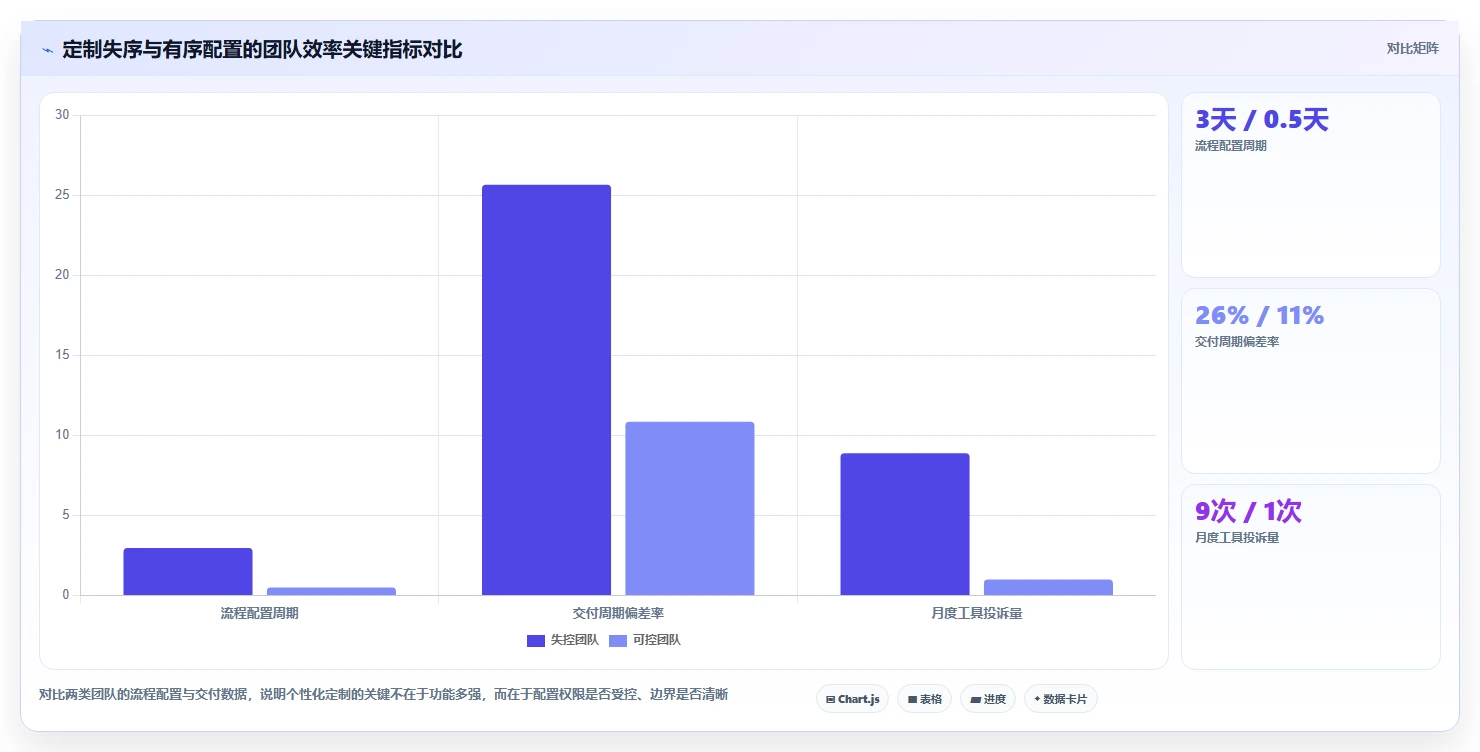Click the 交付周期偏差率 x-axis label
1480x752 pixels.
618,613
